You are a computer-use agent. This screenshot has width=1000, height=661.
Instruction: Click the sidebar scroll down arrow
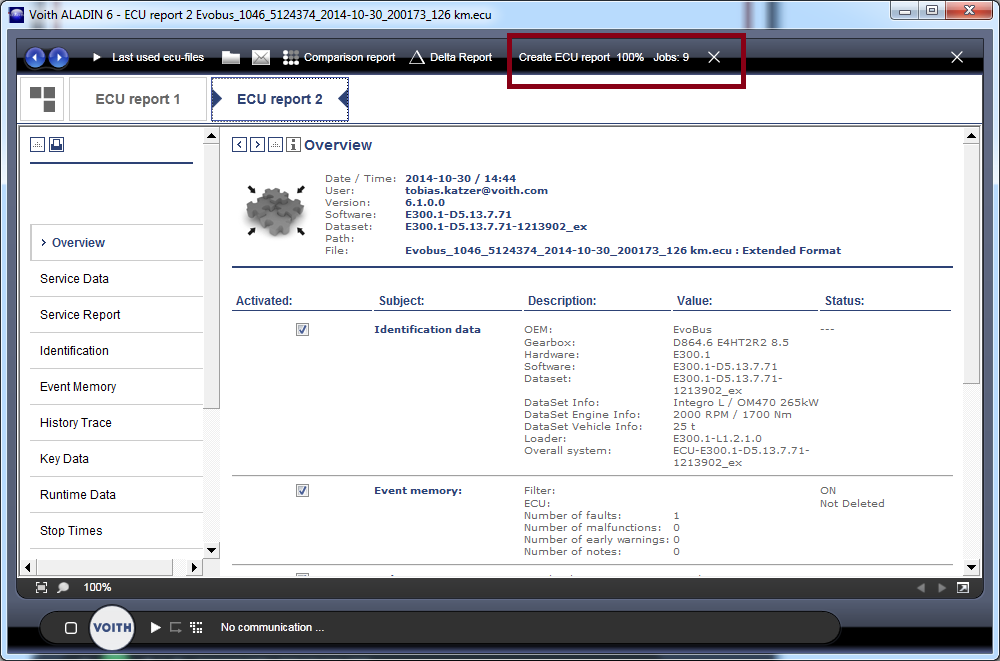212,550
